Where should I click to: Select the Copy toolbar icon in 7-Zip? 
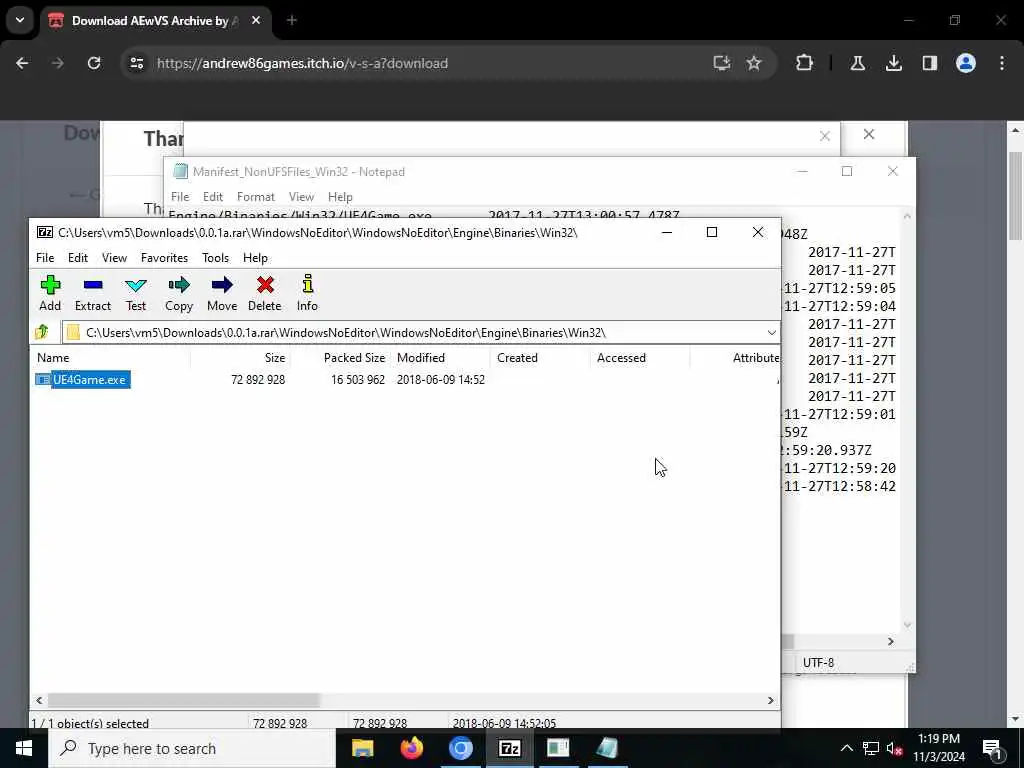coord(179,293)
